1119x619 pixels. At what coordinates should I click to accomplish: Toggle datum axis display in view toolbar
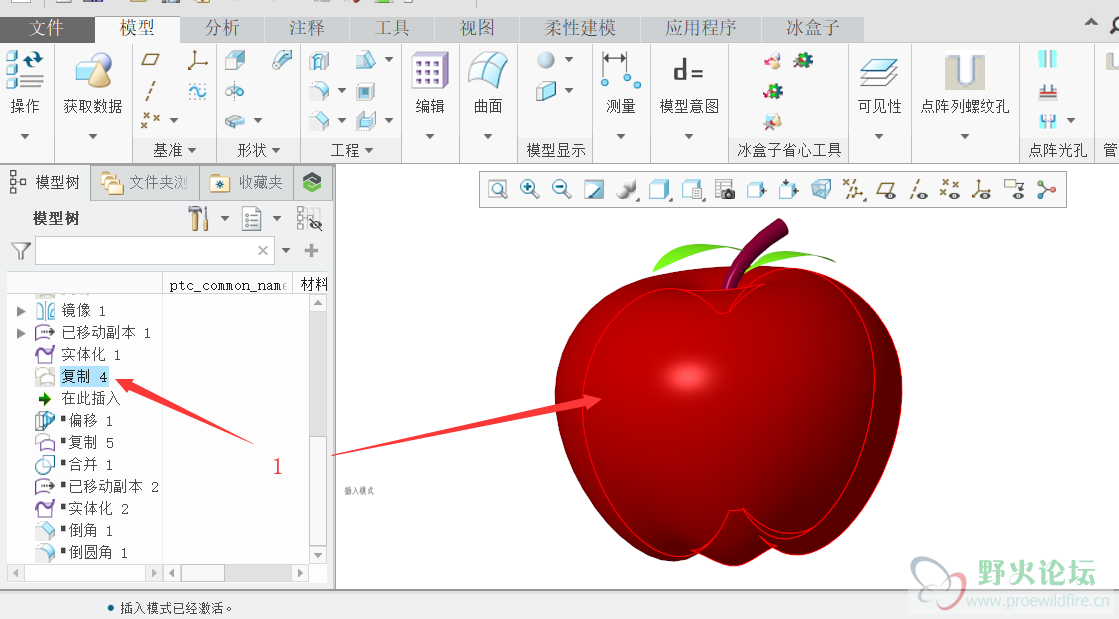(918, 190)
